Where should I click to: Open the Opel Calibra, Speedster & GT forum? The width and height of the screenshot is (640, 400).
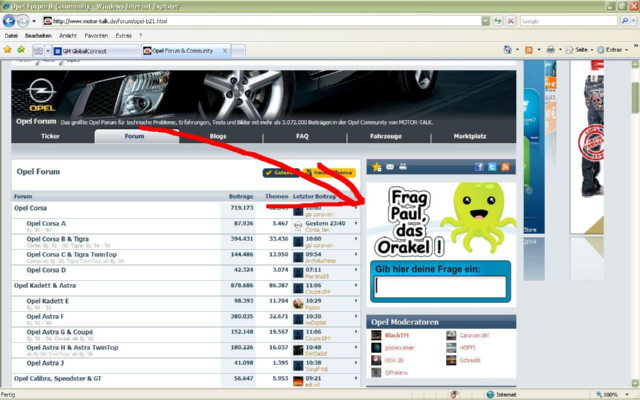58,378
